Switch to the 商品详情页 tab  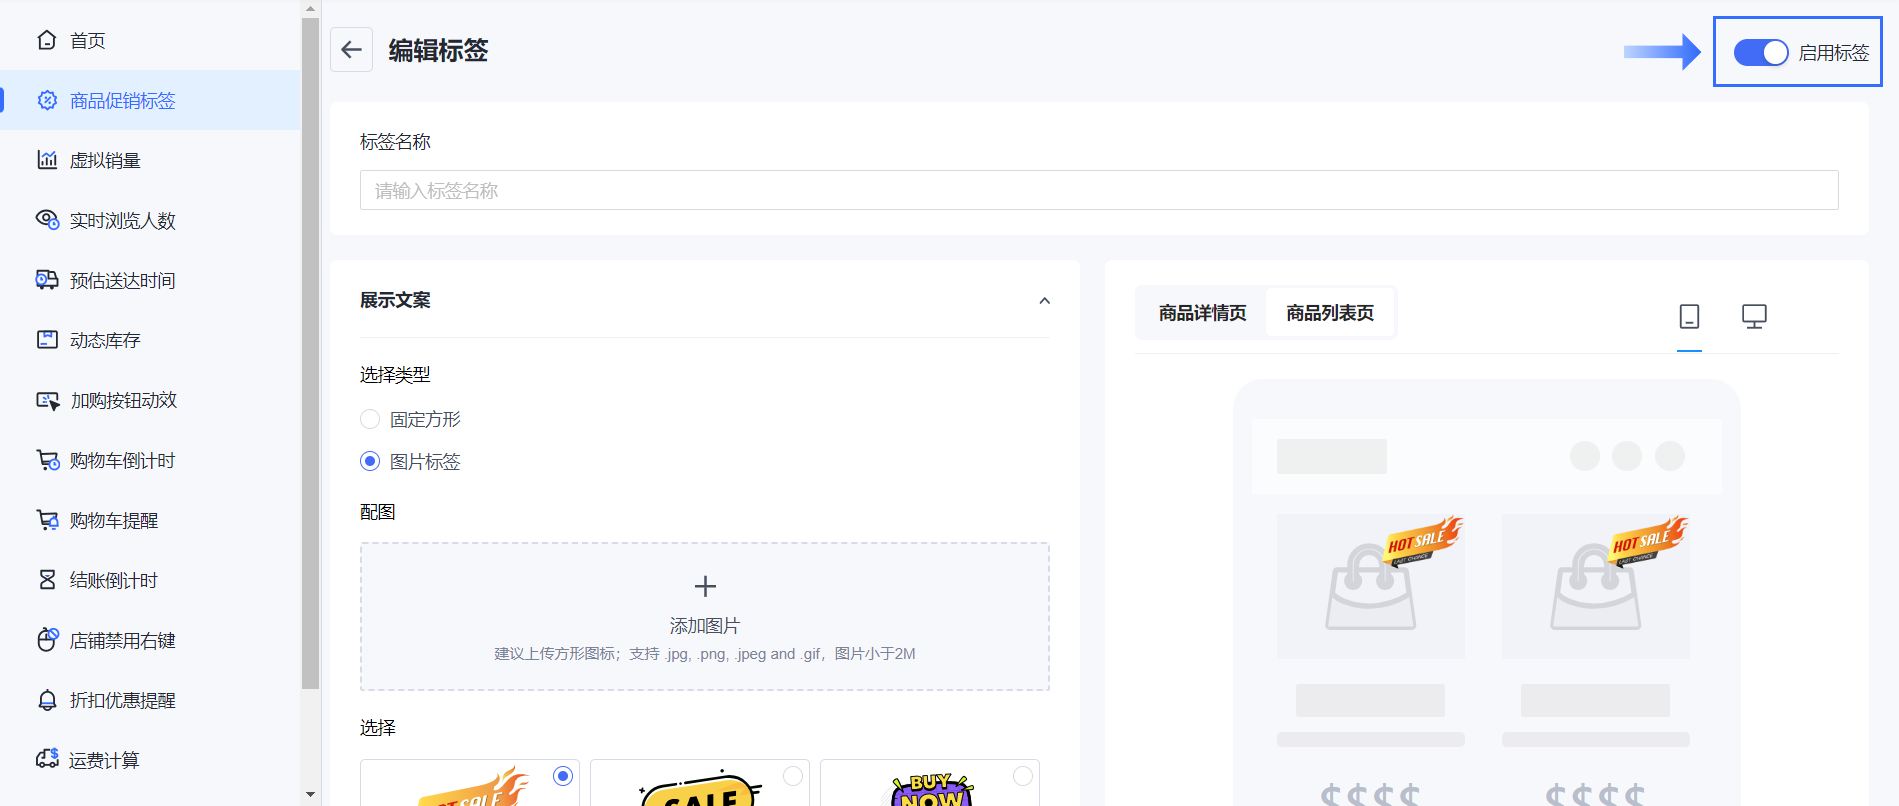point(1202,313)
